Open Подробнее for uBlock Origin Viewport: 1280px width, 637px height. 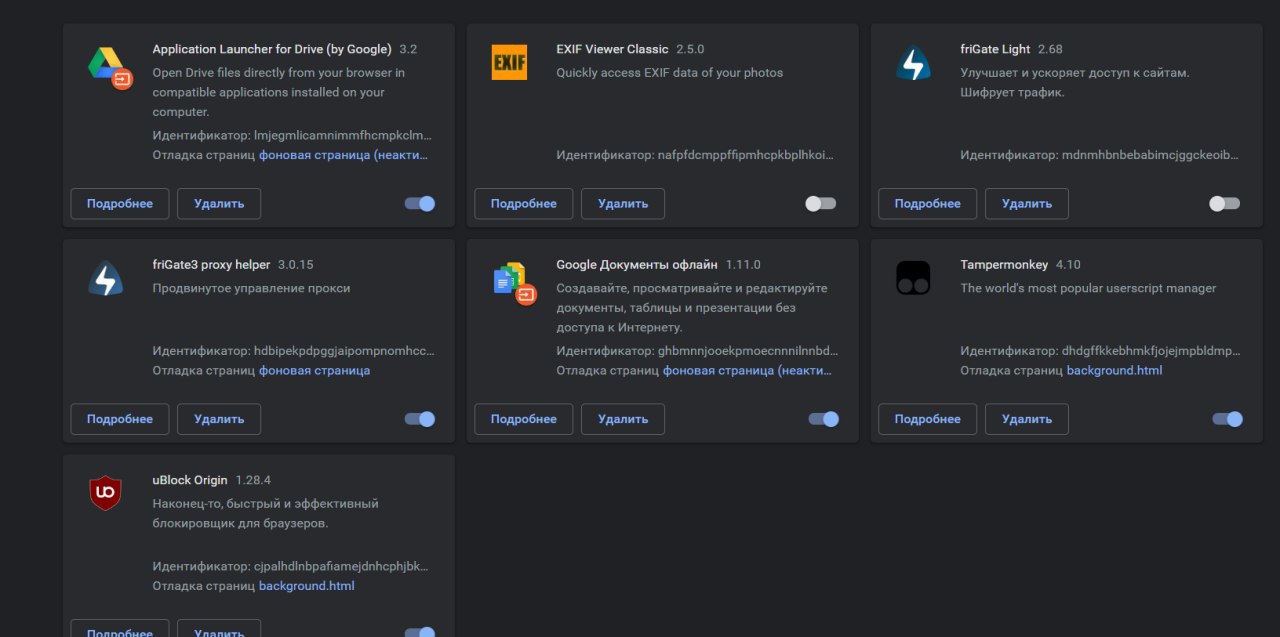(120, 629)
